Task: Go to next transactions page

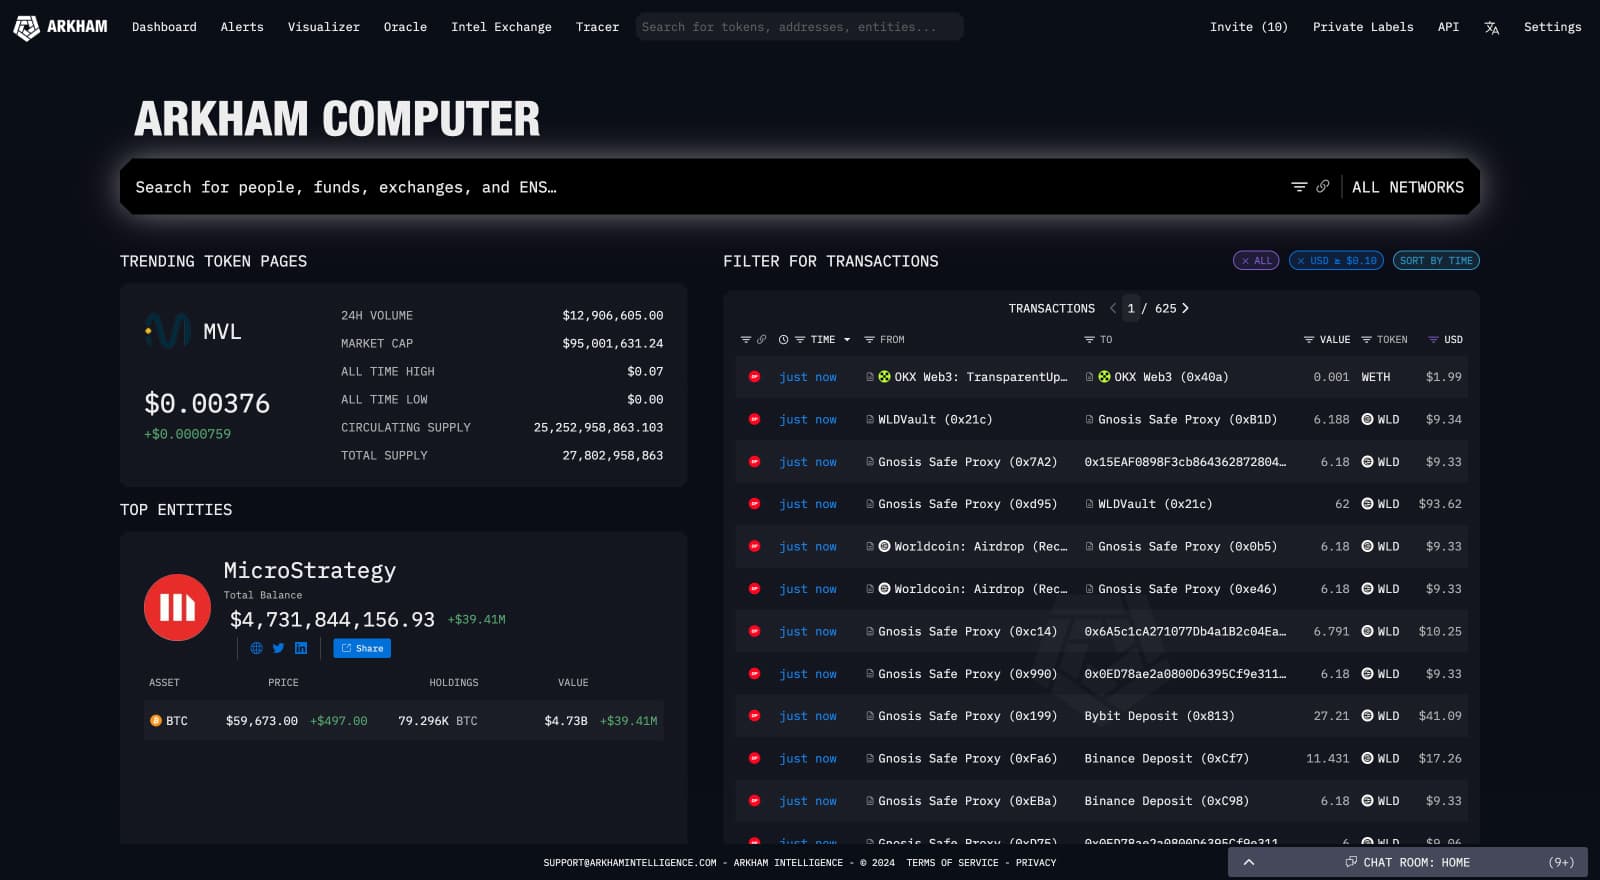Action: click(x=1185, y=308)
